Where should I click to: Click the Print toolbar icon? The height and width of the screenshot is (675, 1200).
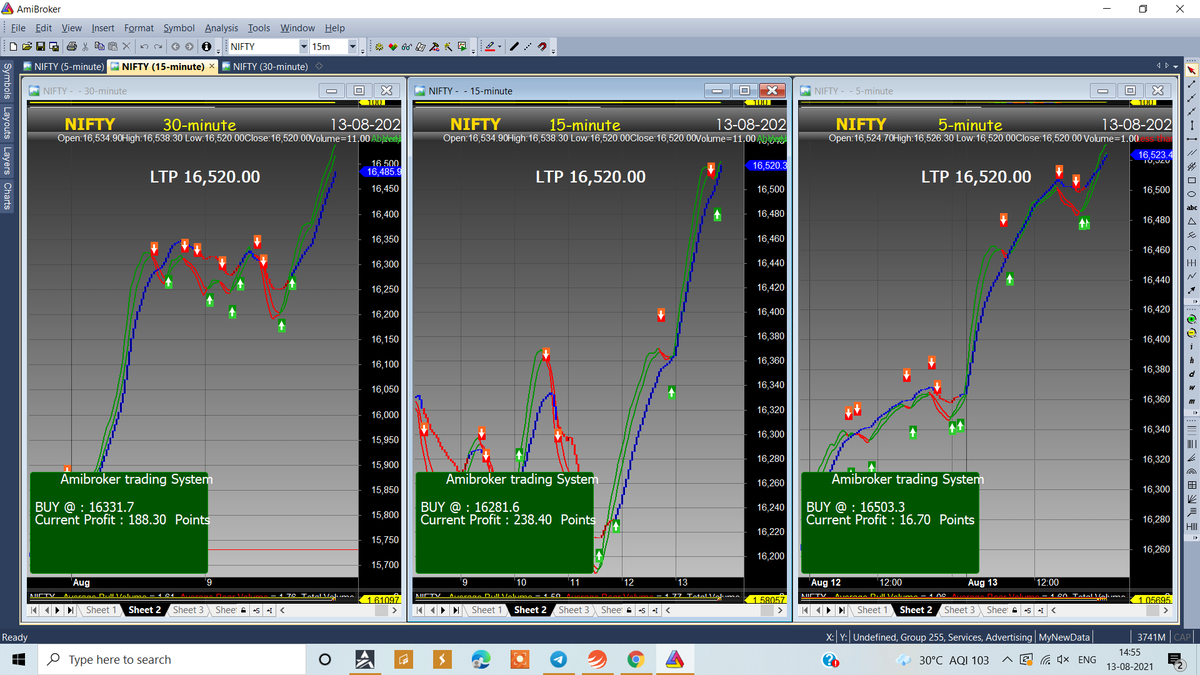click(x=72, y=46)
